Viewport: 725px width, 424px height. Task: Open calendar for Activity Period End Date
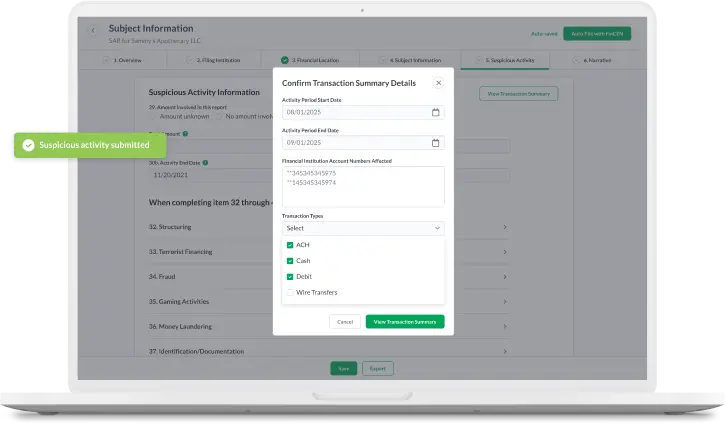point(435,143)
